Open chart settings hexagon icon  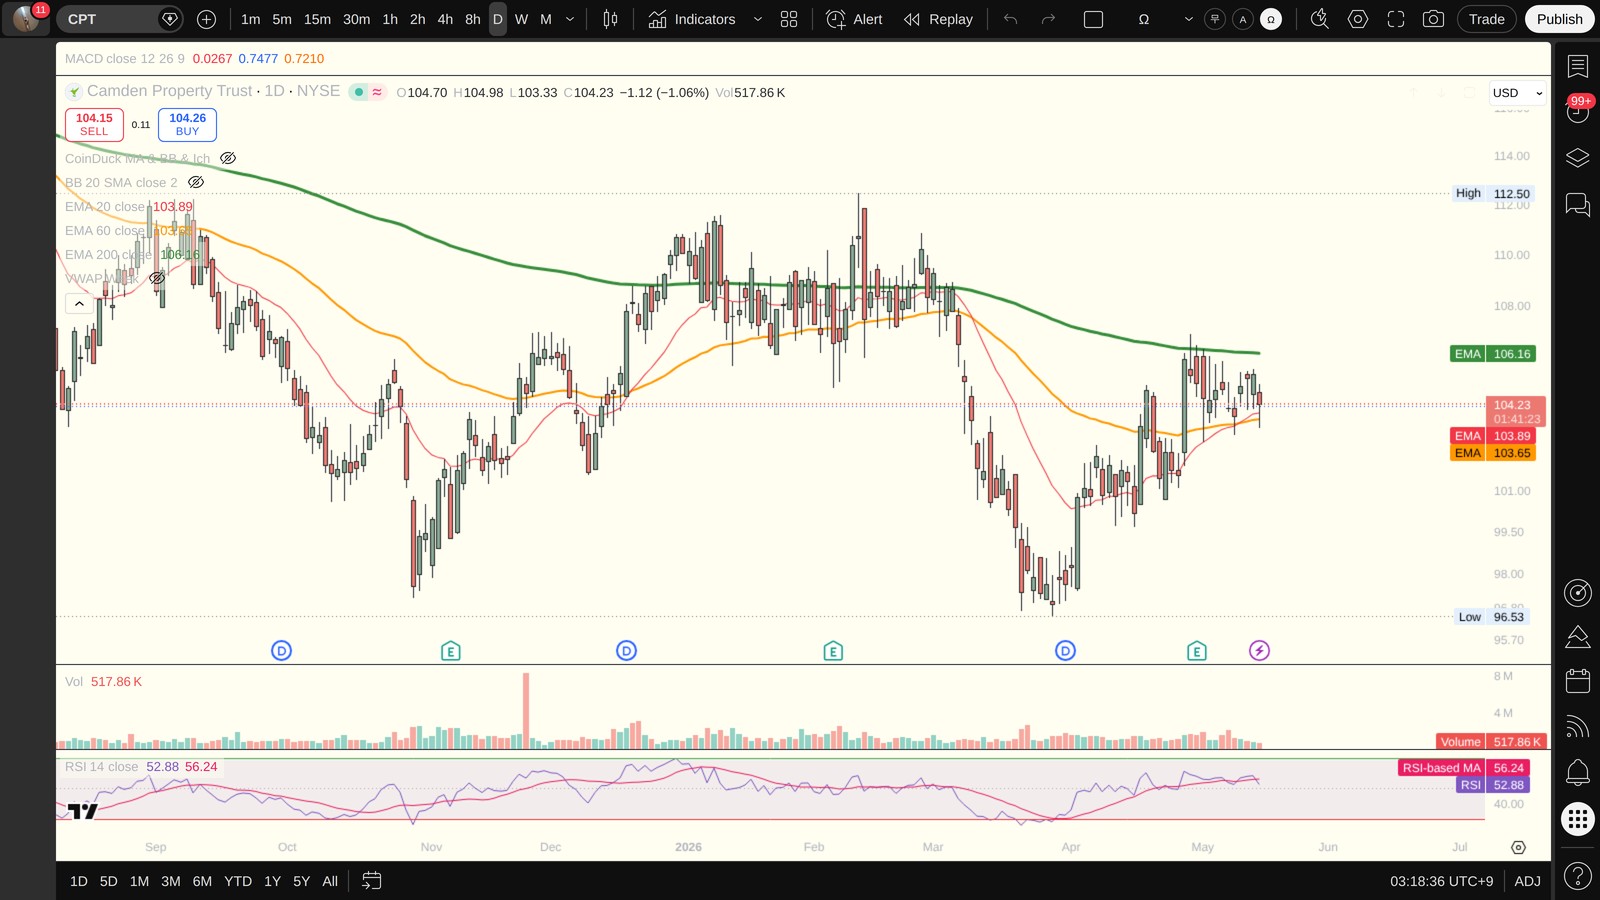pyautogui.click(x=1358, y=19)
